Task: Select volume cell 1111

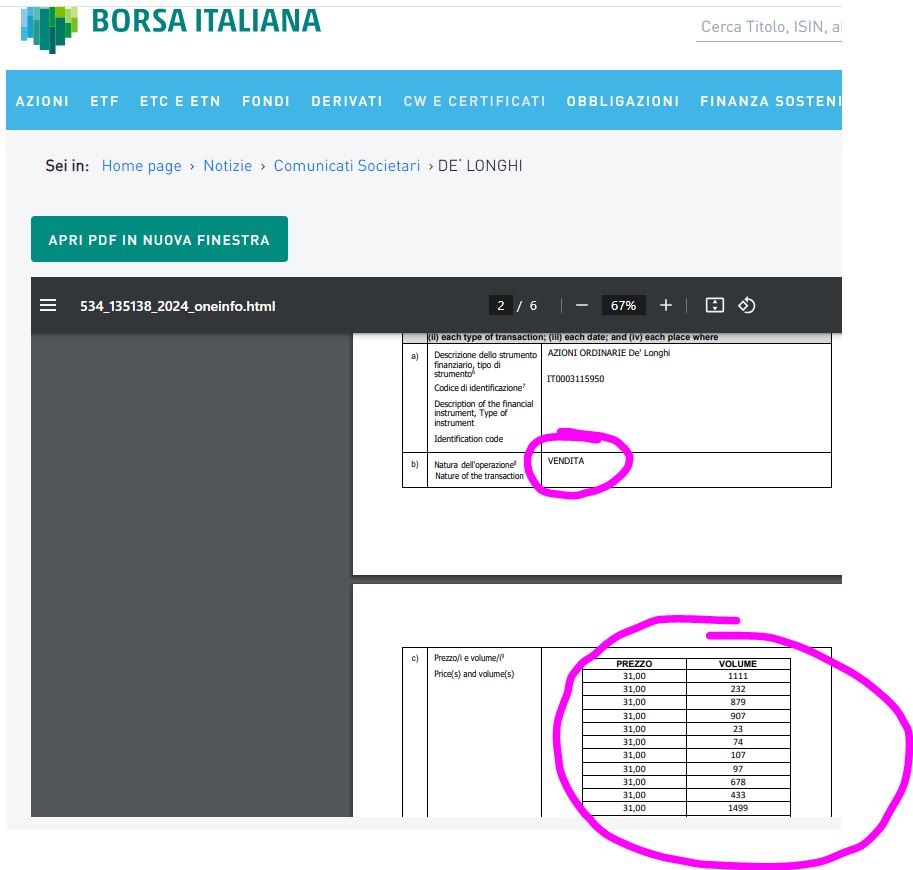Action: (738, 676)
